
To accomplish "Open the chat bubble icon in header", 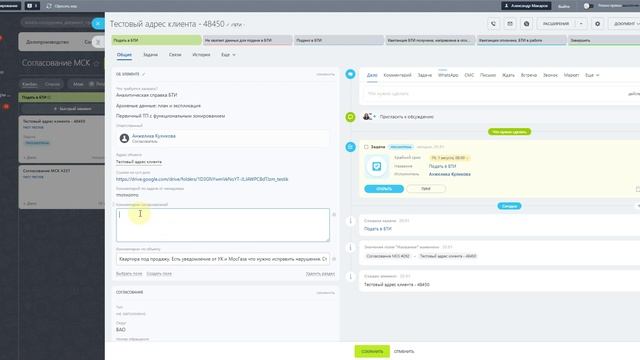I will (x=527, y=24).
